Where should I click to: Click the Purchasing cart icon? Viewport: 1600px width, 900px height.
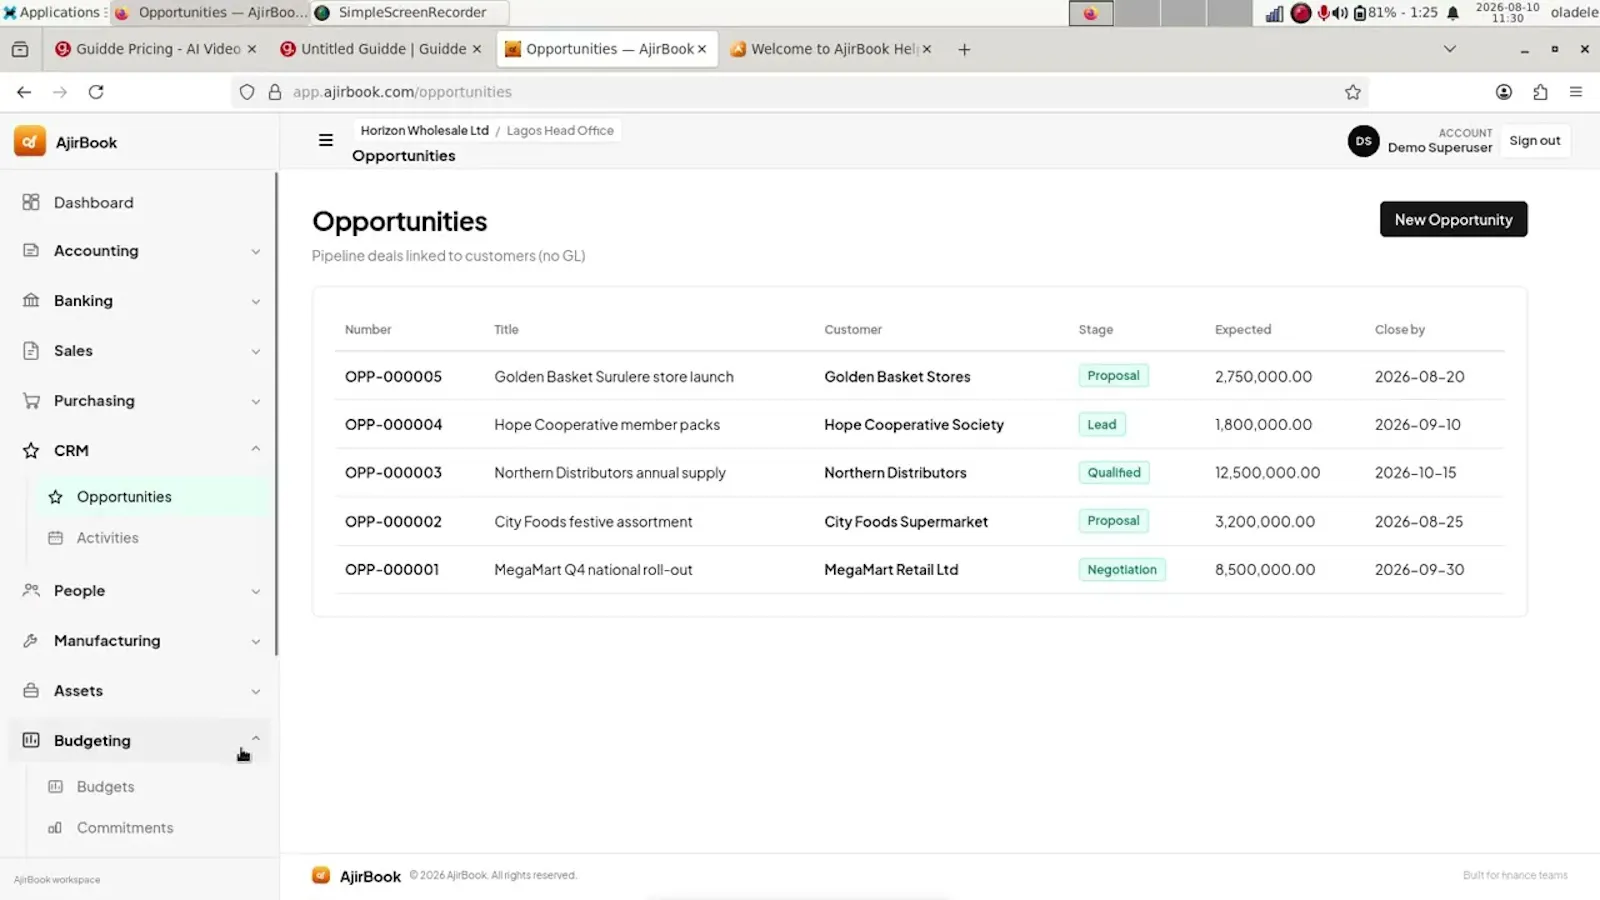point(31,400)
